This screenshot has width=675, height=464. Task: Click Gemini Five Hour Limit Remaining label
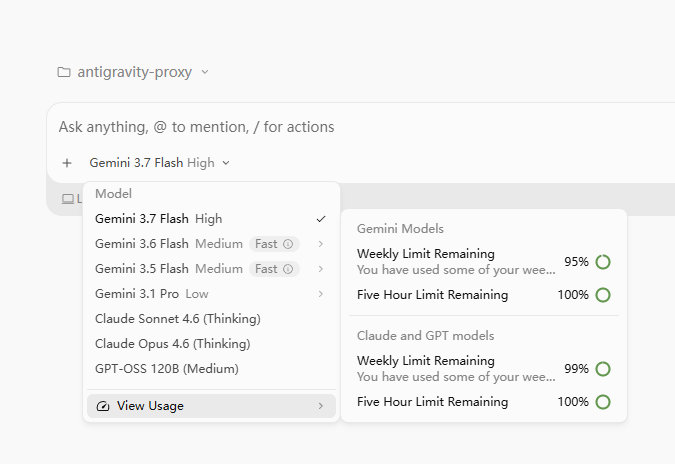(x=432, y=295)
